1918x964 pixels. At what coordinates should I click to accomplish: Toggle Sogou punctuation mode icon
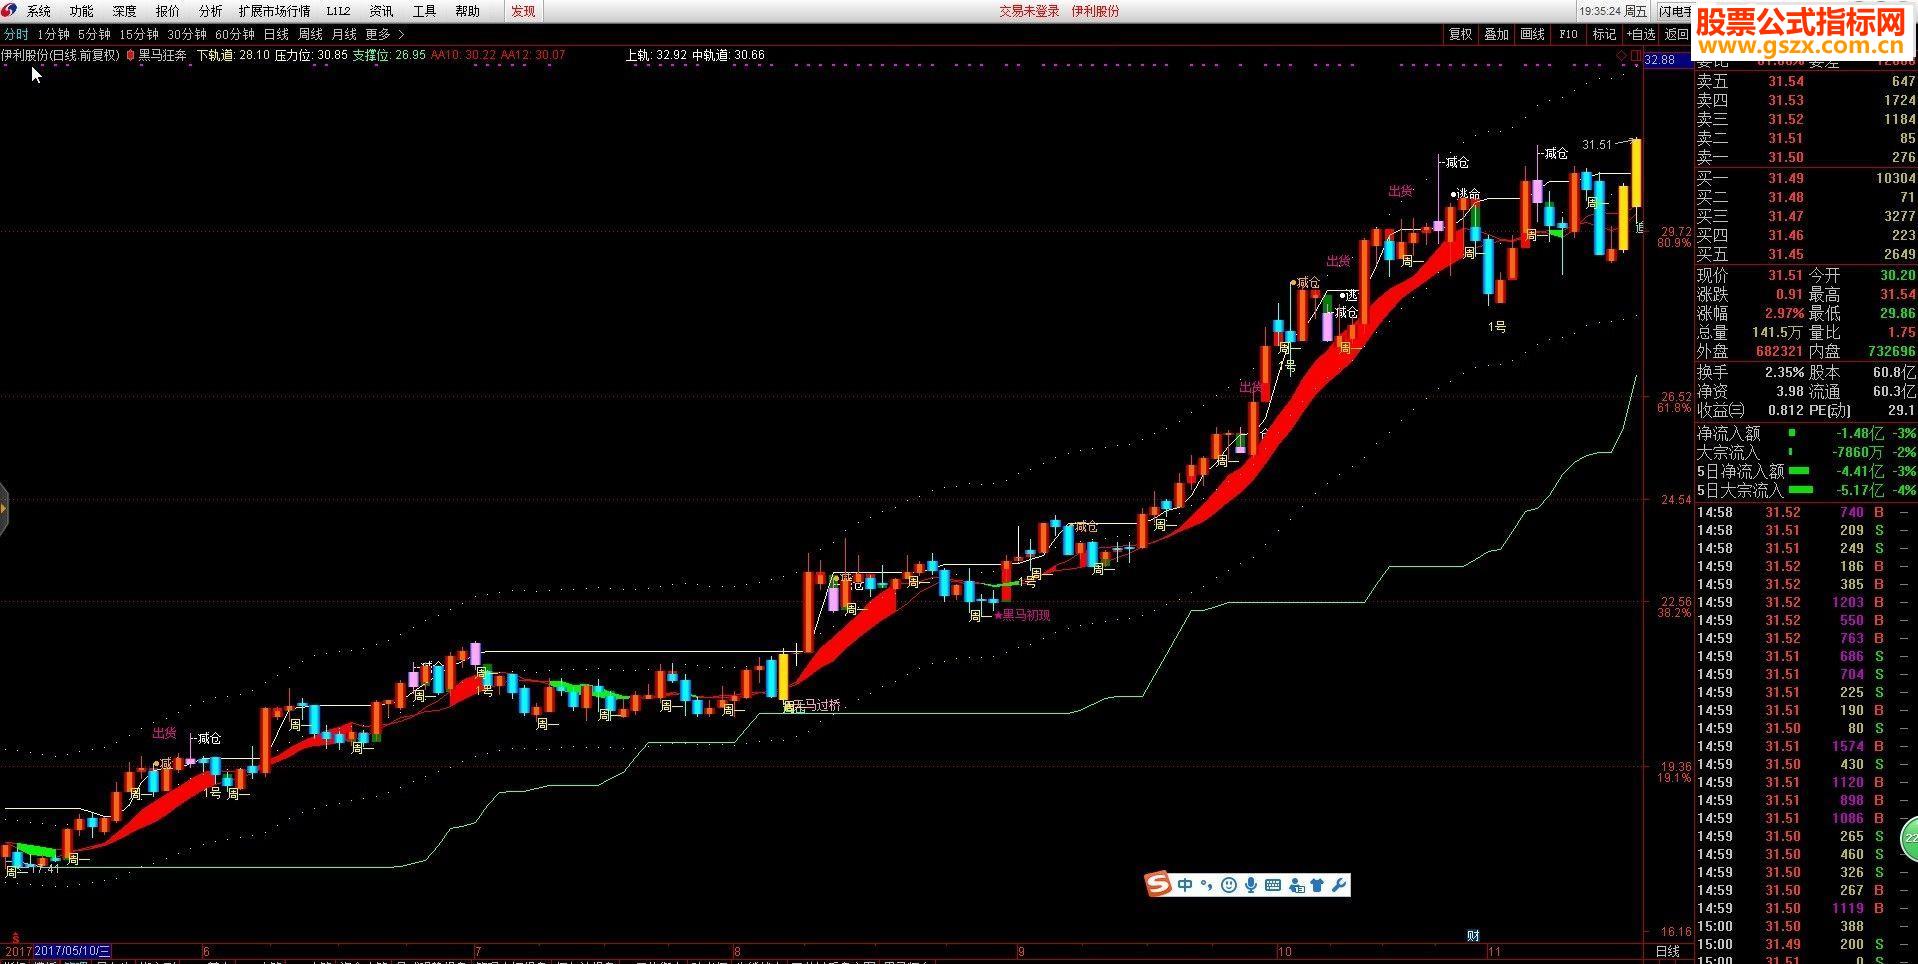1207,885
